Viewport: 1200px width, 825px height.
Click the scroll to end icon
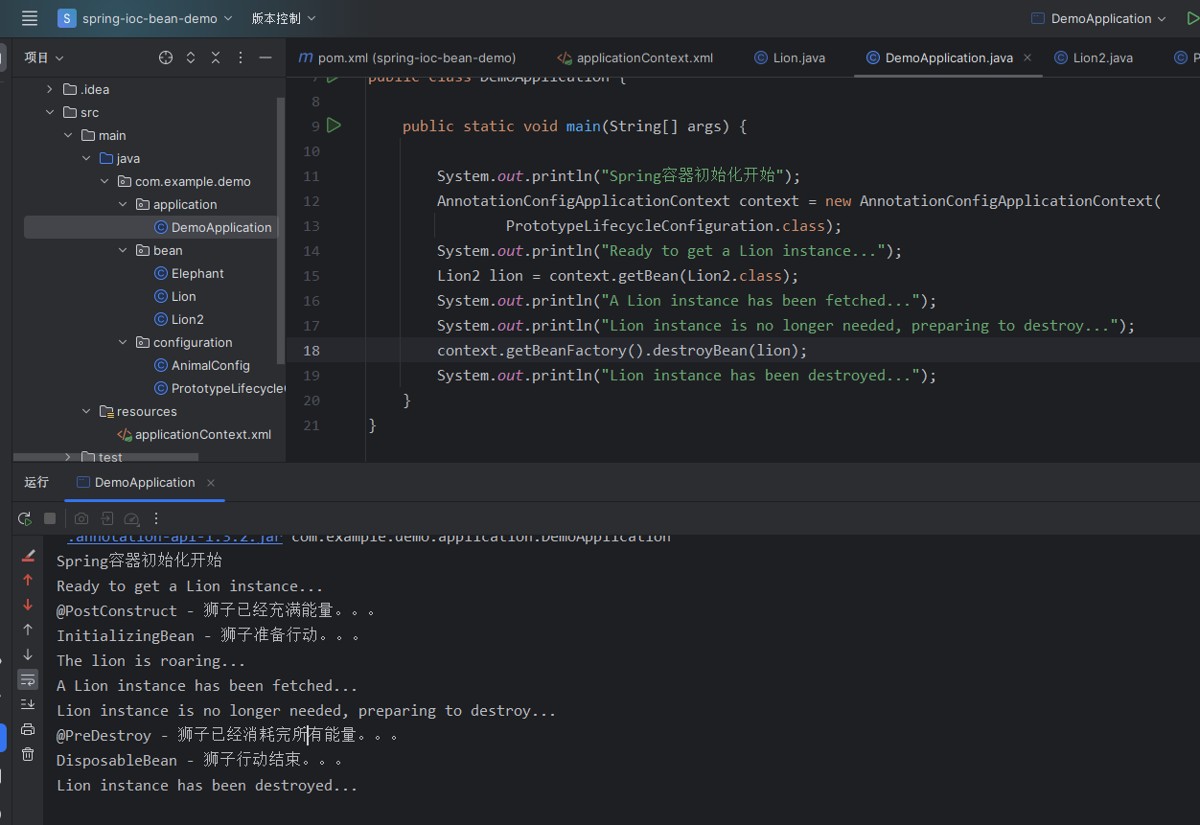point(28,704)
